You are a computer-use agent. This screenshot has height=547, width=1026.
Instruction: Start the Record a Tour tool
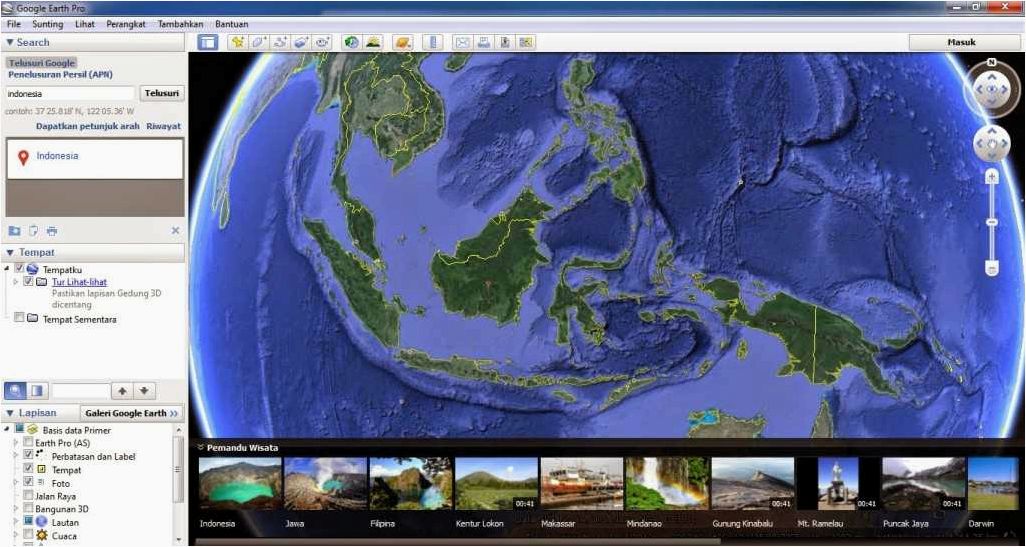pyautogui.click(x=322, y=43)
